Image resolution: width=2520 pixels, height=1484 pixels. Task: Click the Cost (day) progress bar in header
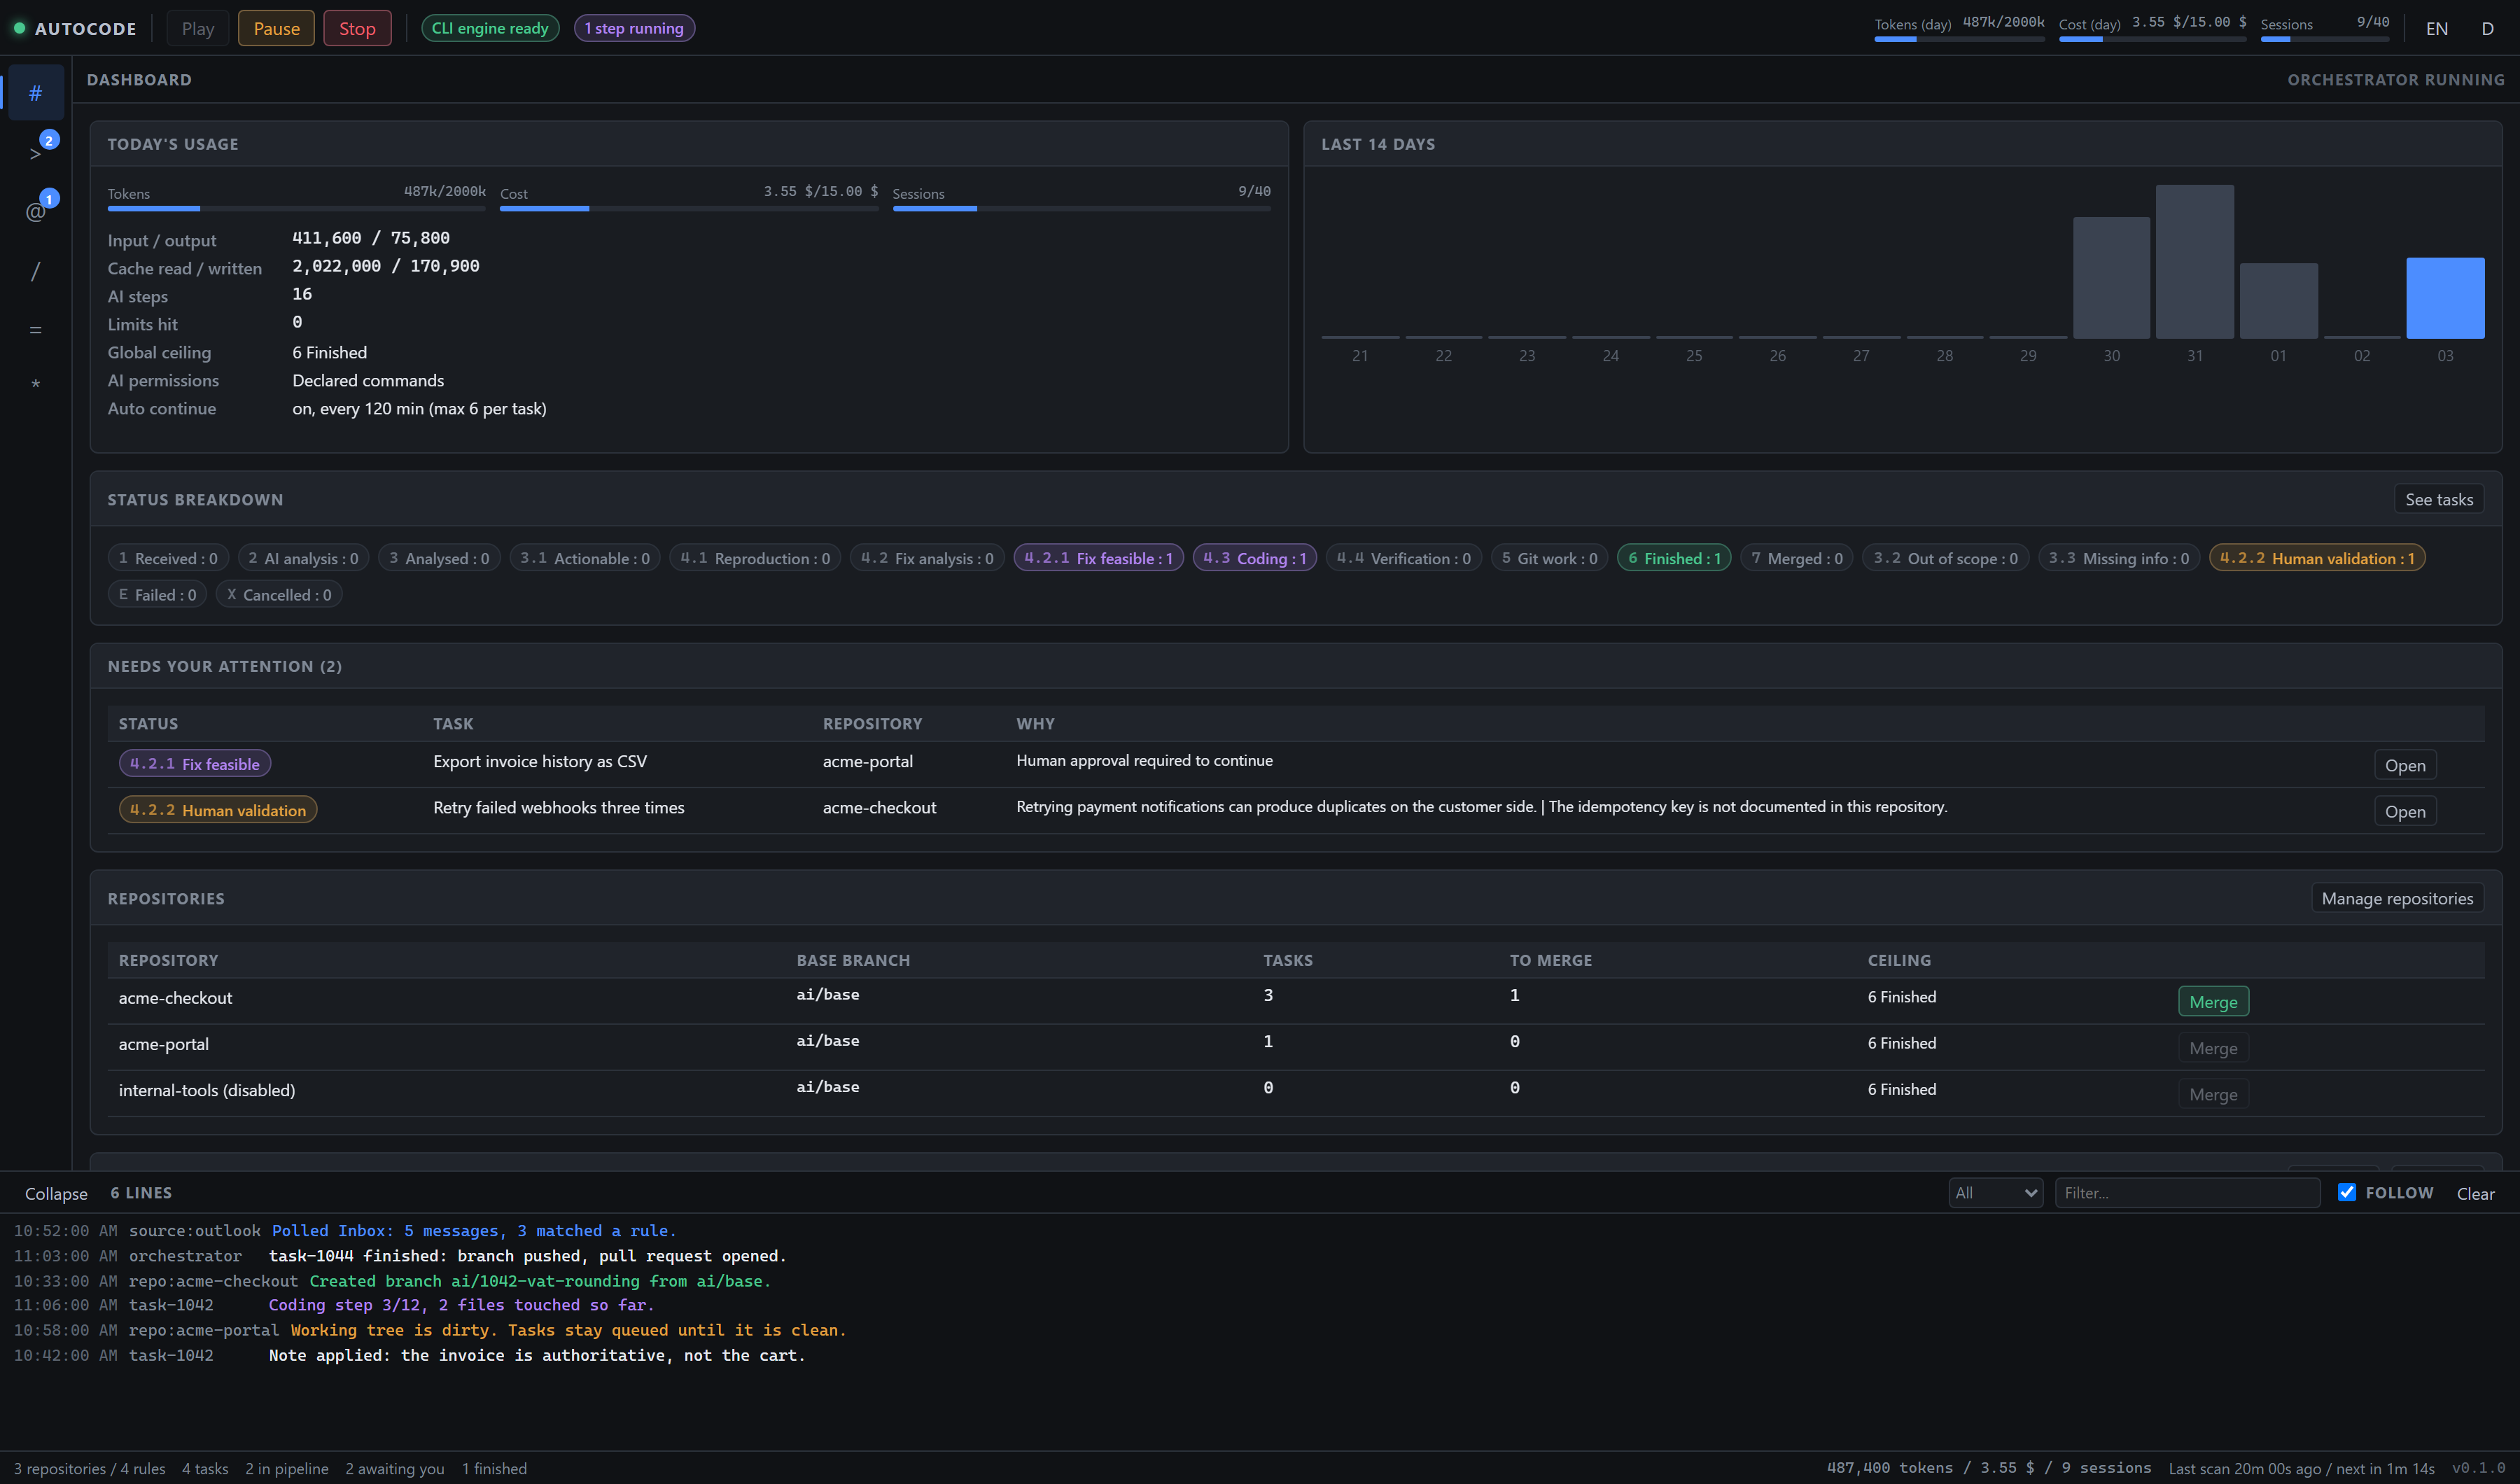pyautogui.click(x=2152, y=39)
